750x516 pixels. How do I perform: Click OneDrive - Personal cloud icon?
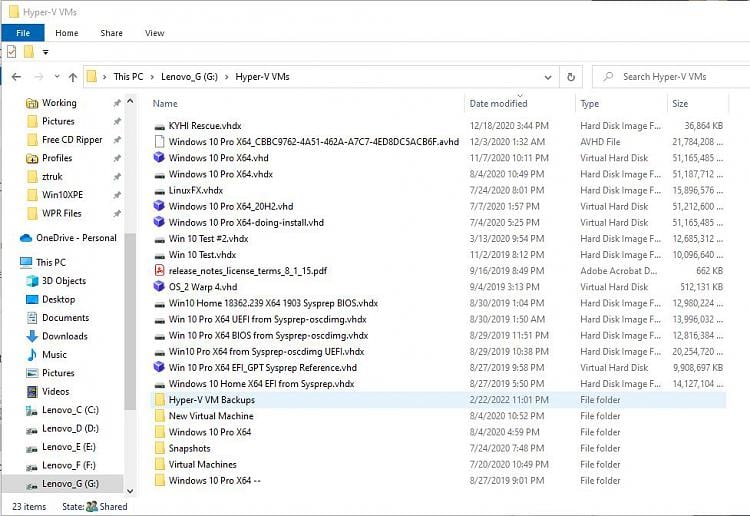[x=26, y=238]
